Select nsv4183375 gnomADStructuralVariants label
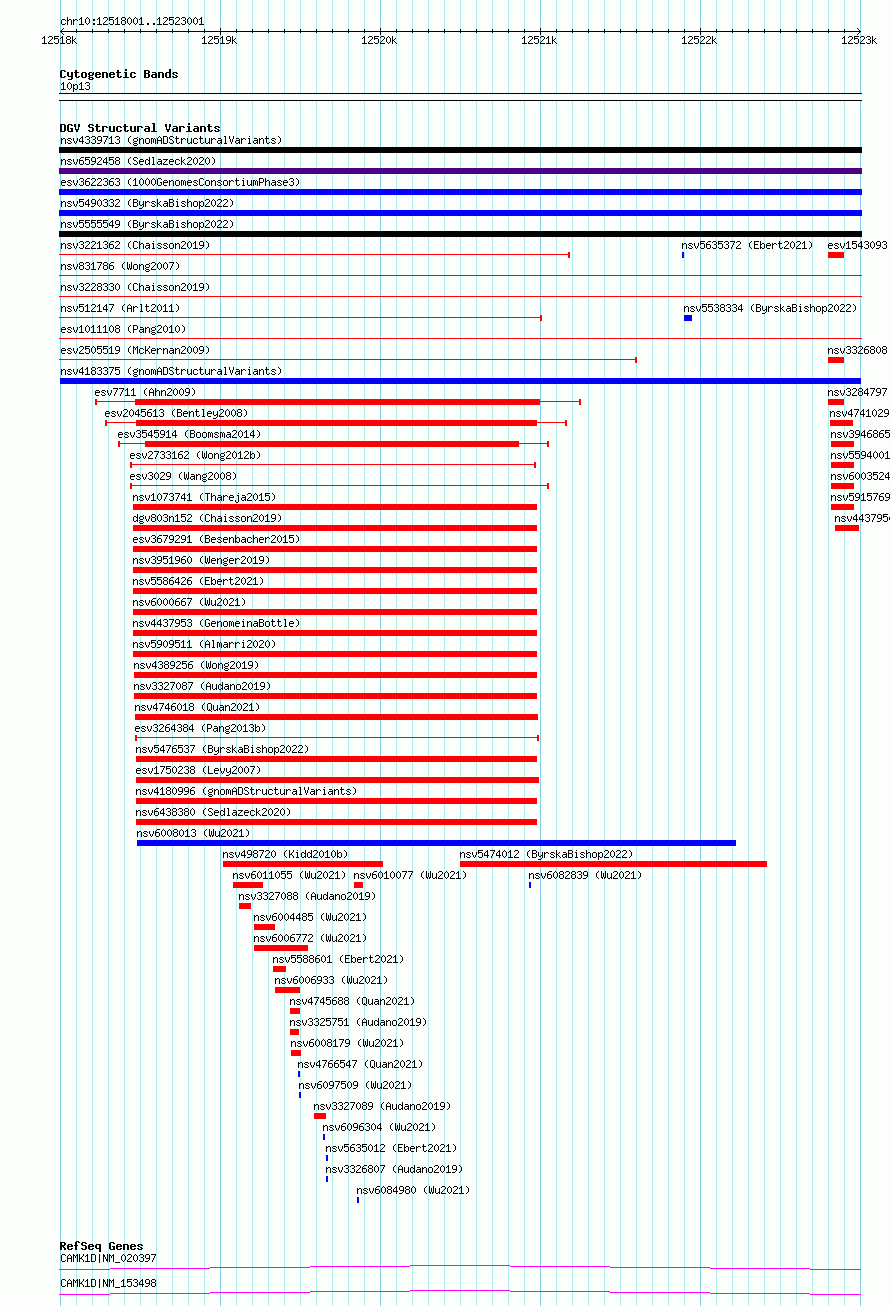Image resolution: width=890 pixels, height=1306 pixels. tap(170, 371)
